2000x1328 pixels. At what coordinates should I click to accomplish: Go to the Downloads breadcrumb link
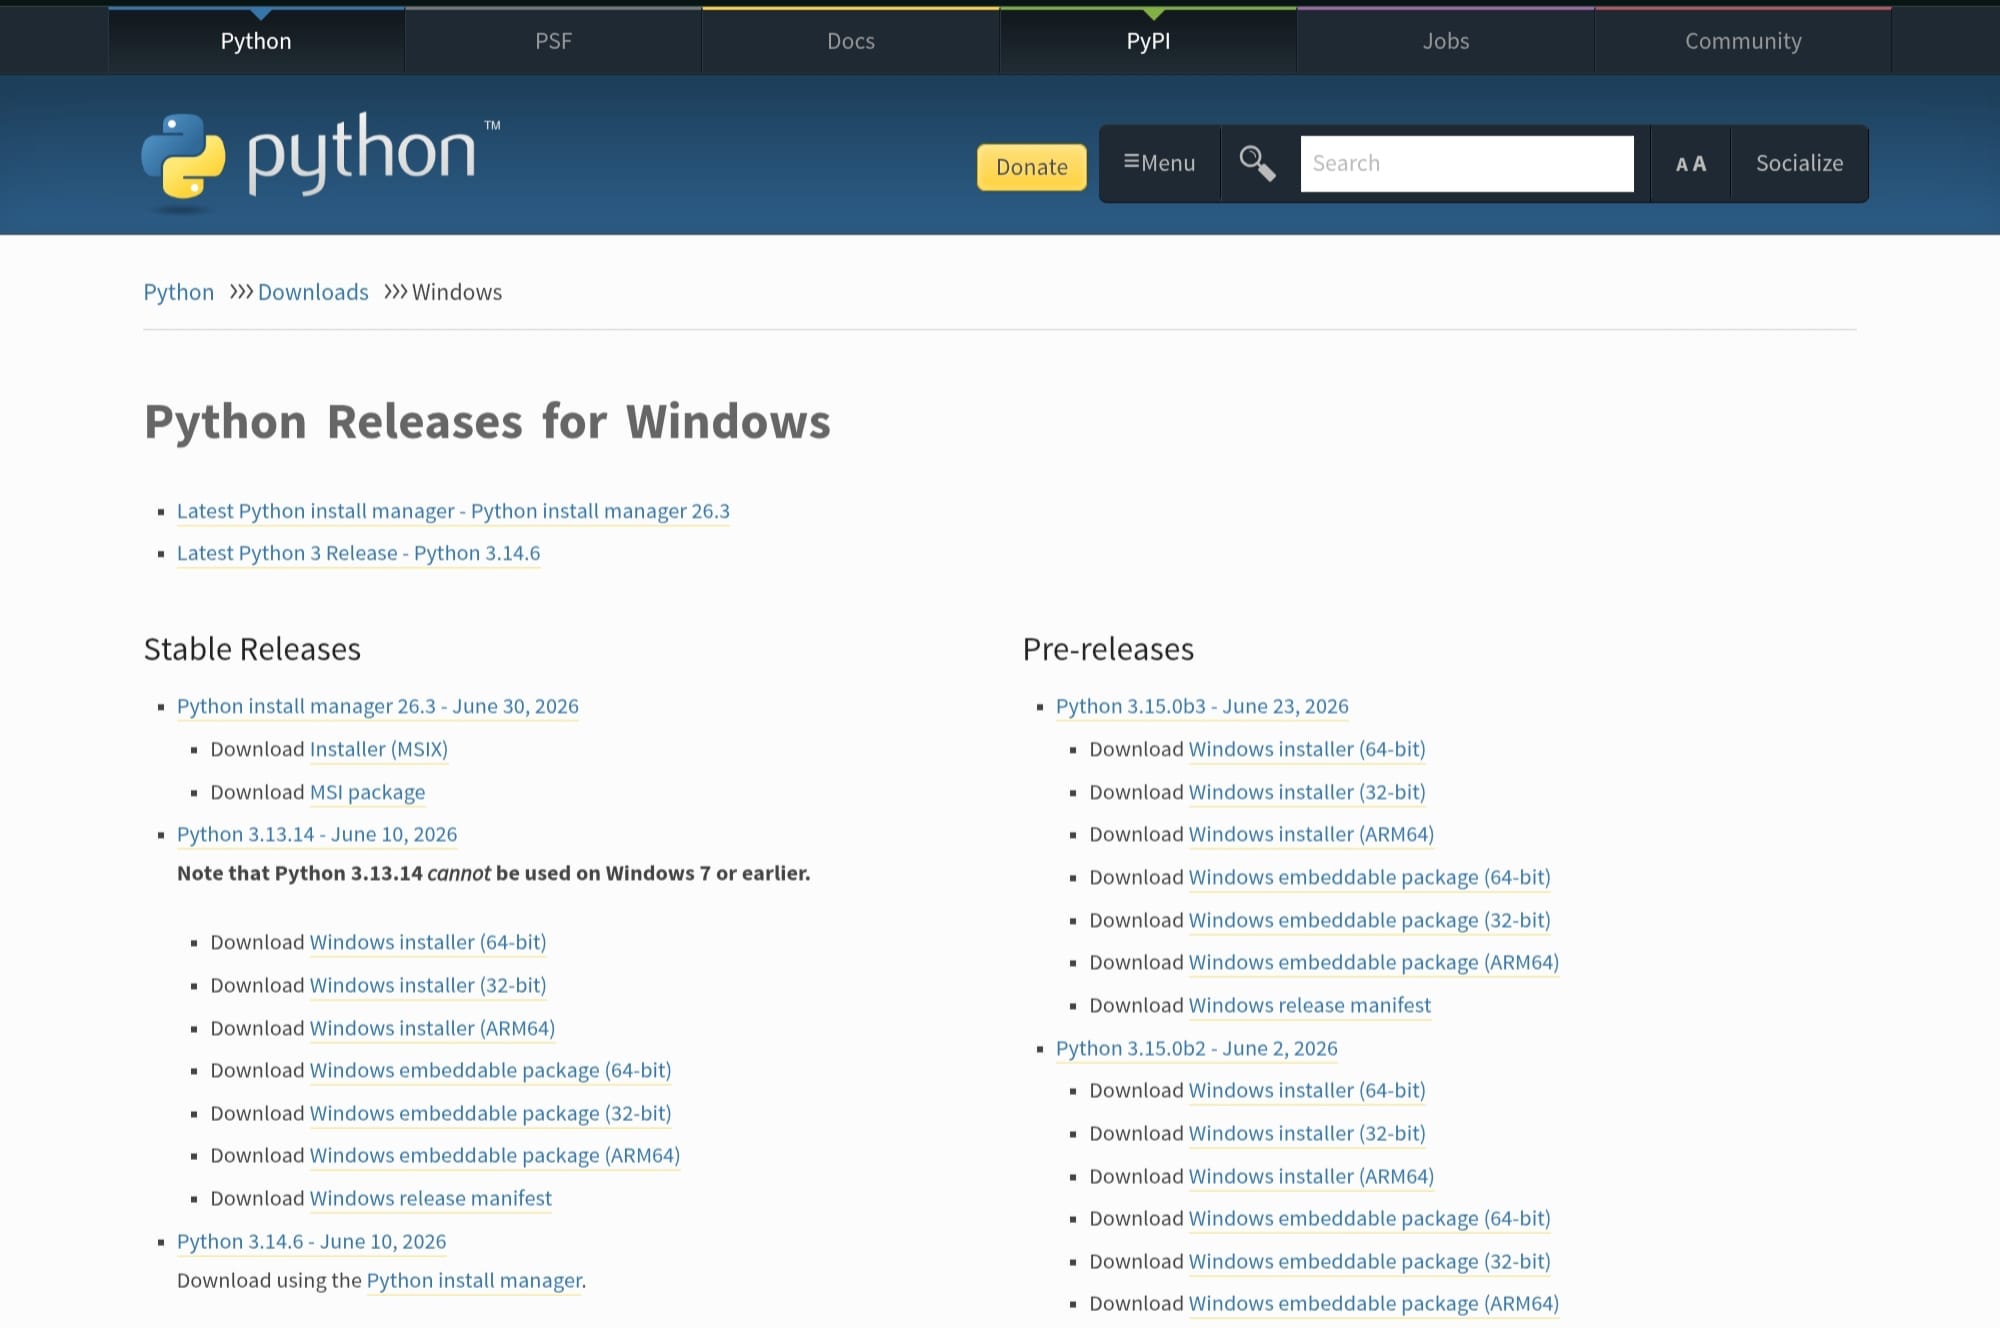click(x=313, y=292)
